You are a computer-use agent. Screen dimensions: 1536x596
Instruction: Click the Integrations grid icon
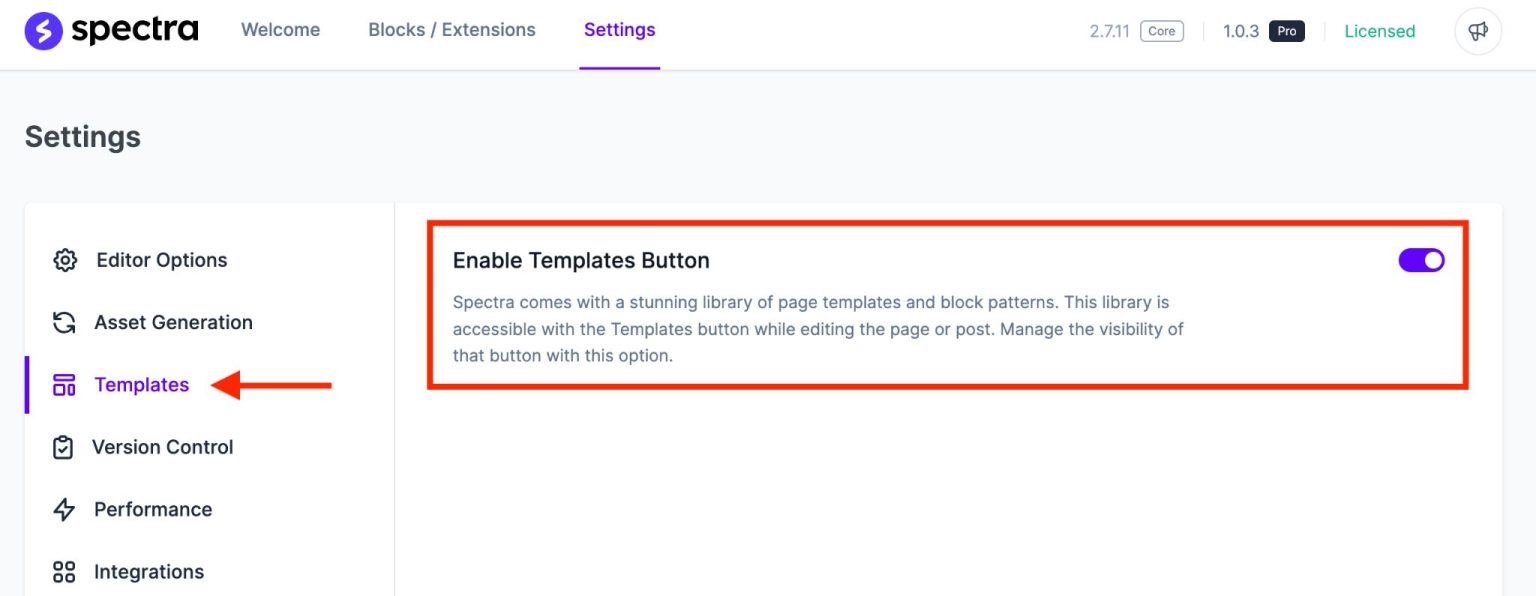tap(64, 572)
